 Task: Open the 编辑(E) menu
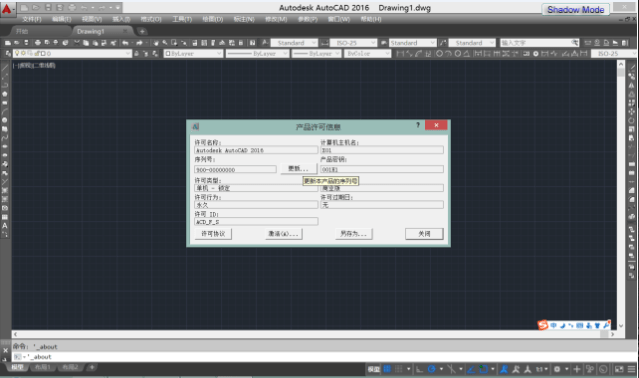pos(62,19)
